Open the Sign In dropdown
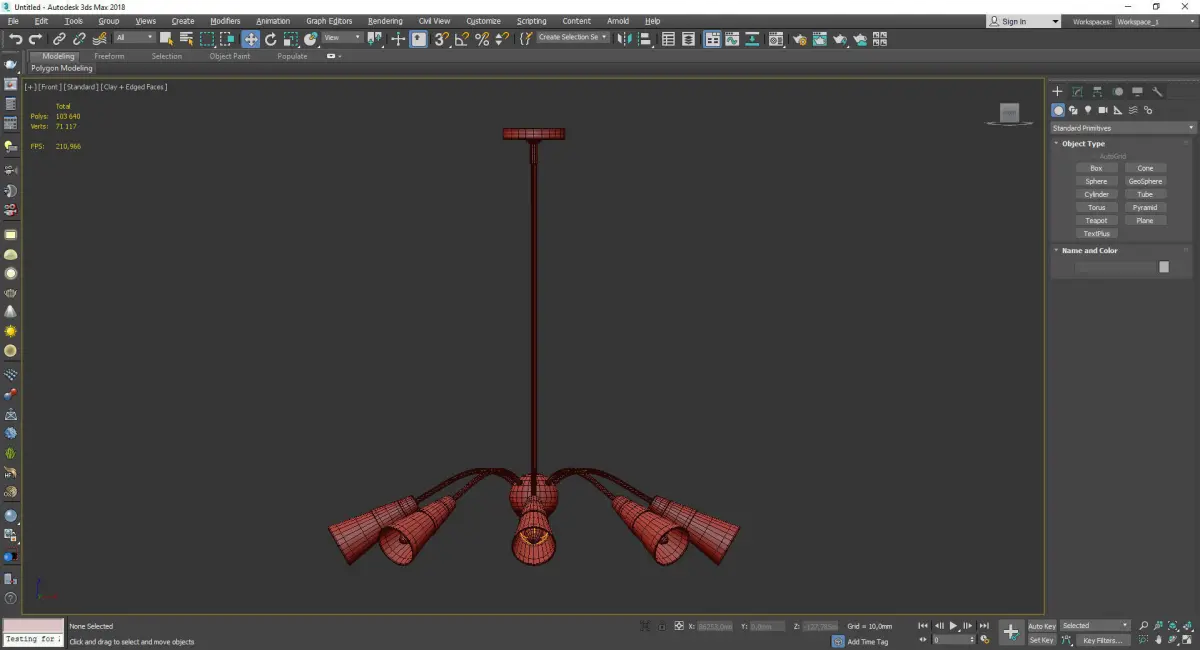 (1024, 21)
